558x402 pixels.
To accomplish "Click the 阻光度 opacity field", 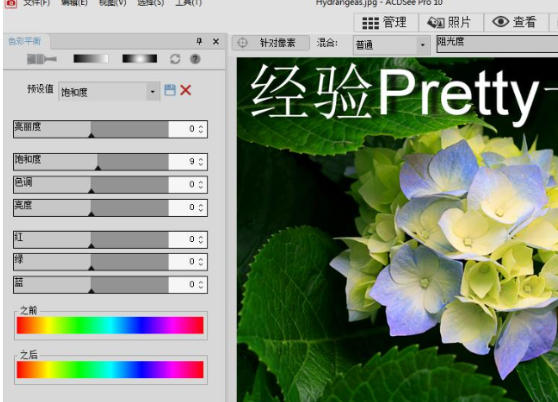I will pyautogui.click(x=497, y=44).
